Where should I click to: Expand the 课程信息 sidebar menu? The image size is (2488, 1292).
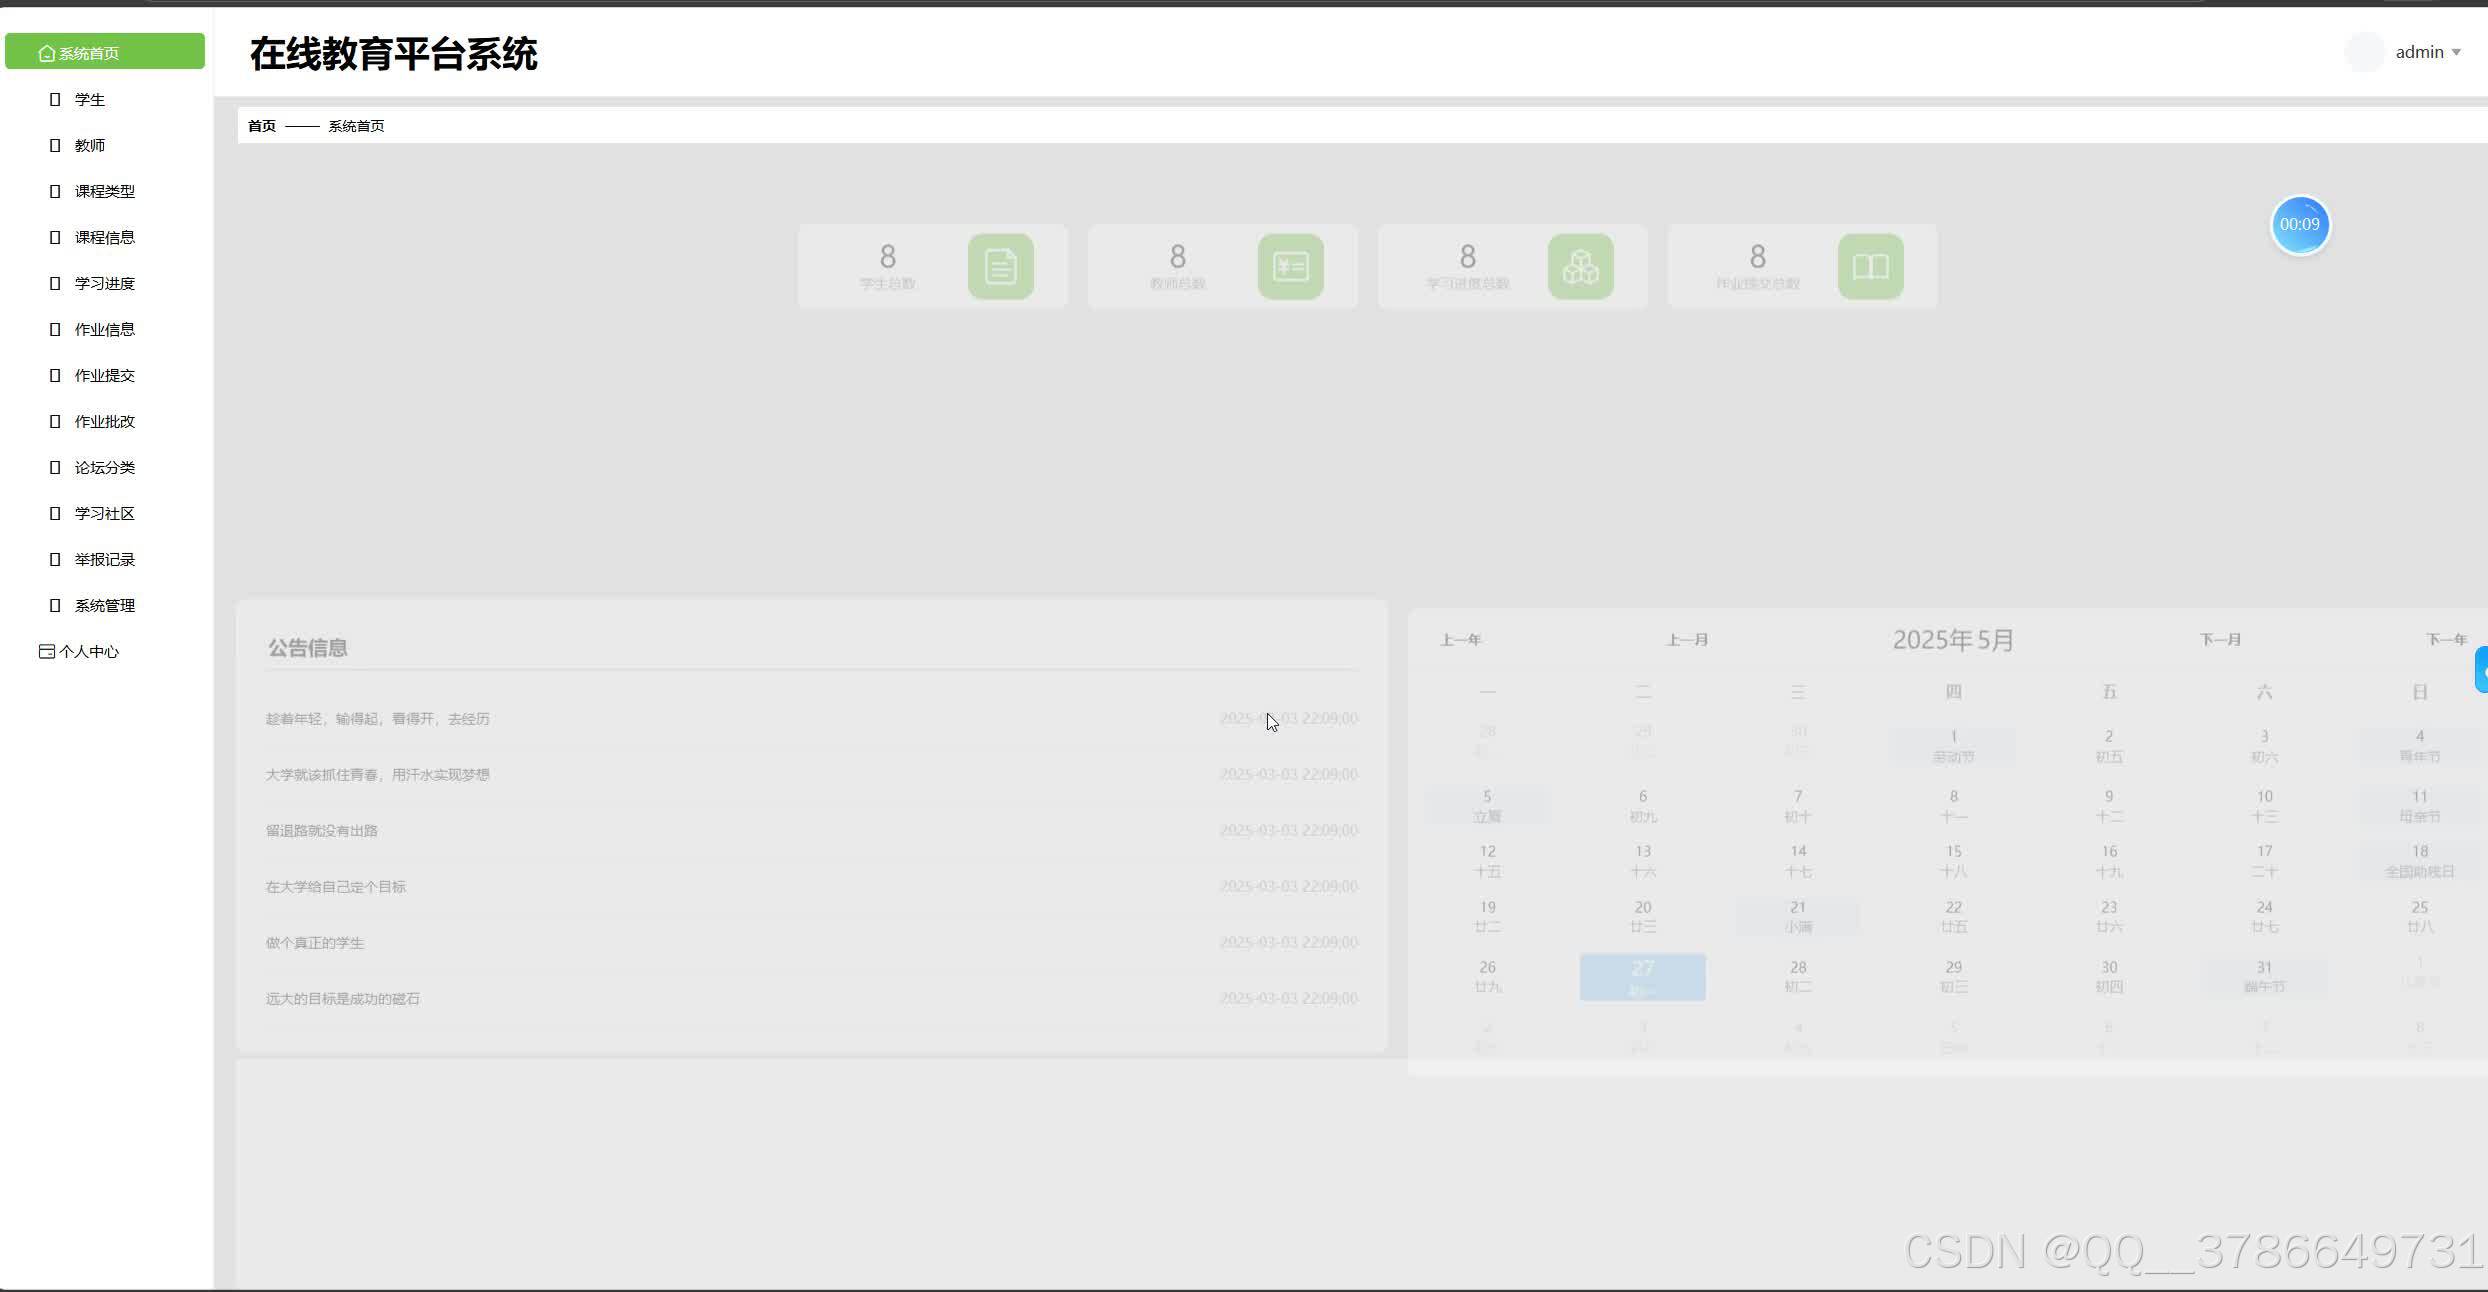(x=104, y=237)
